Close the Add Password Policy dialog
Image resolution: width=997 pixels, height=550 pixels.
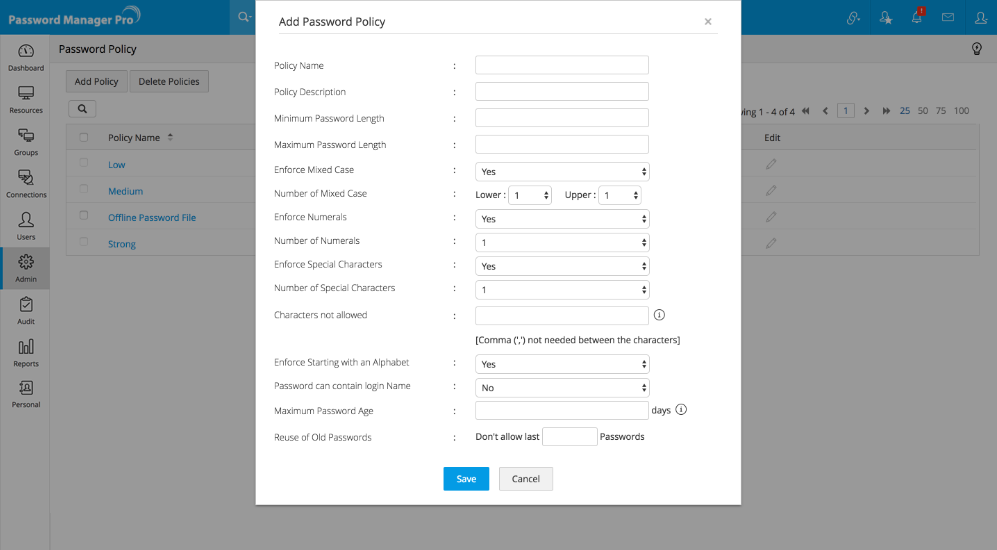[708, 21]
